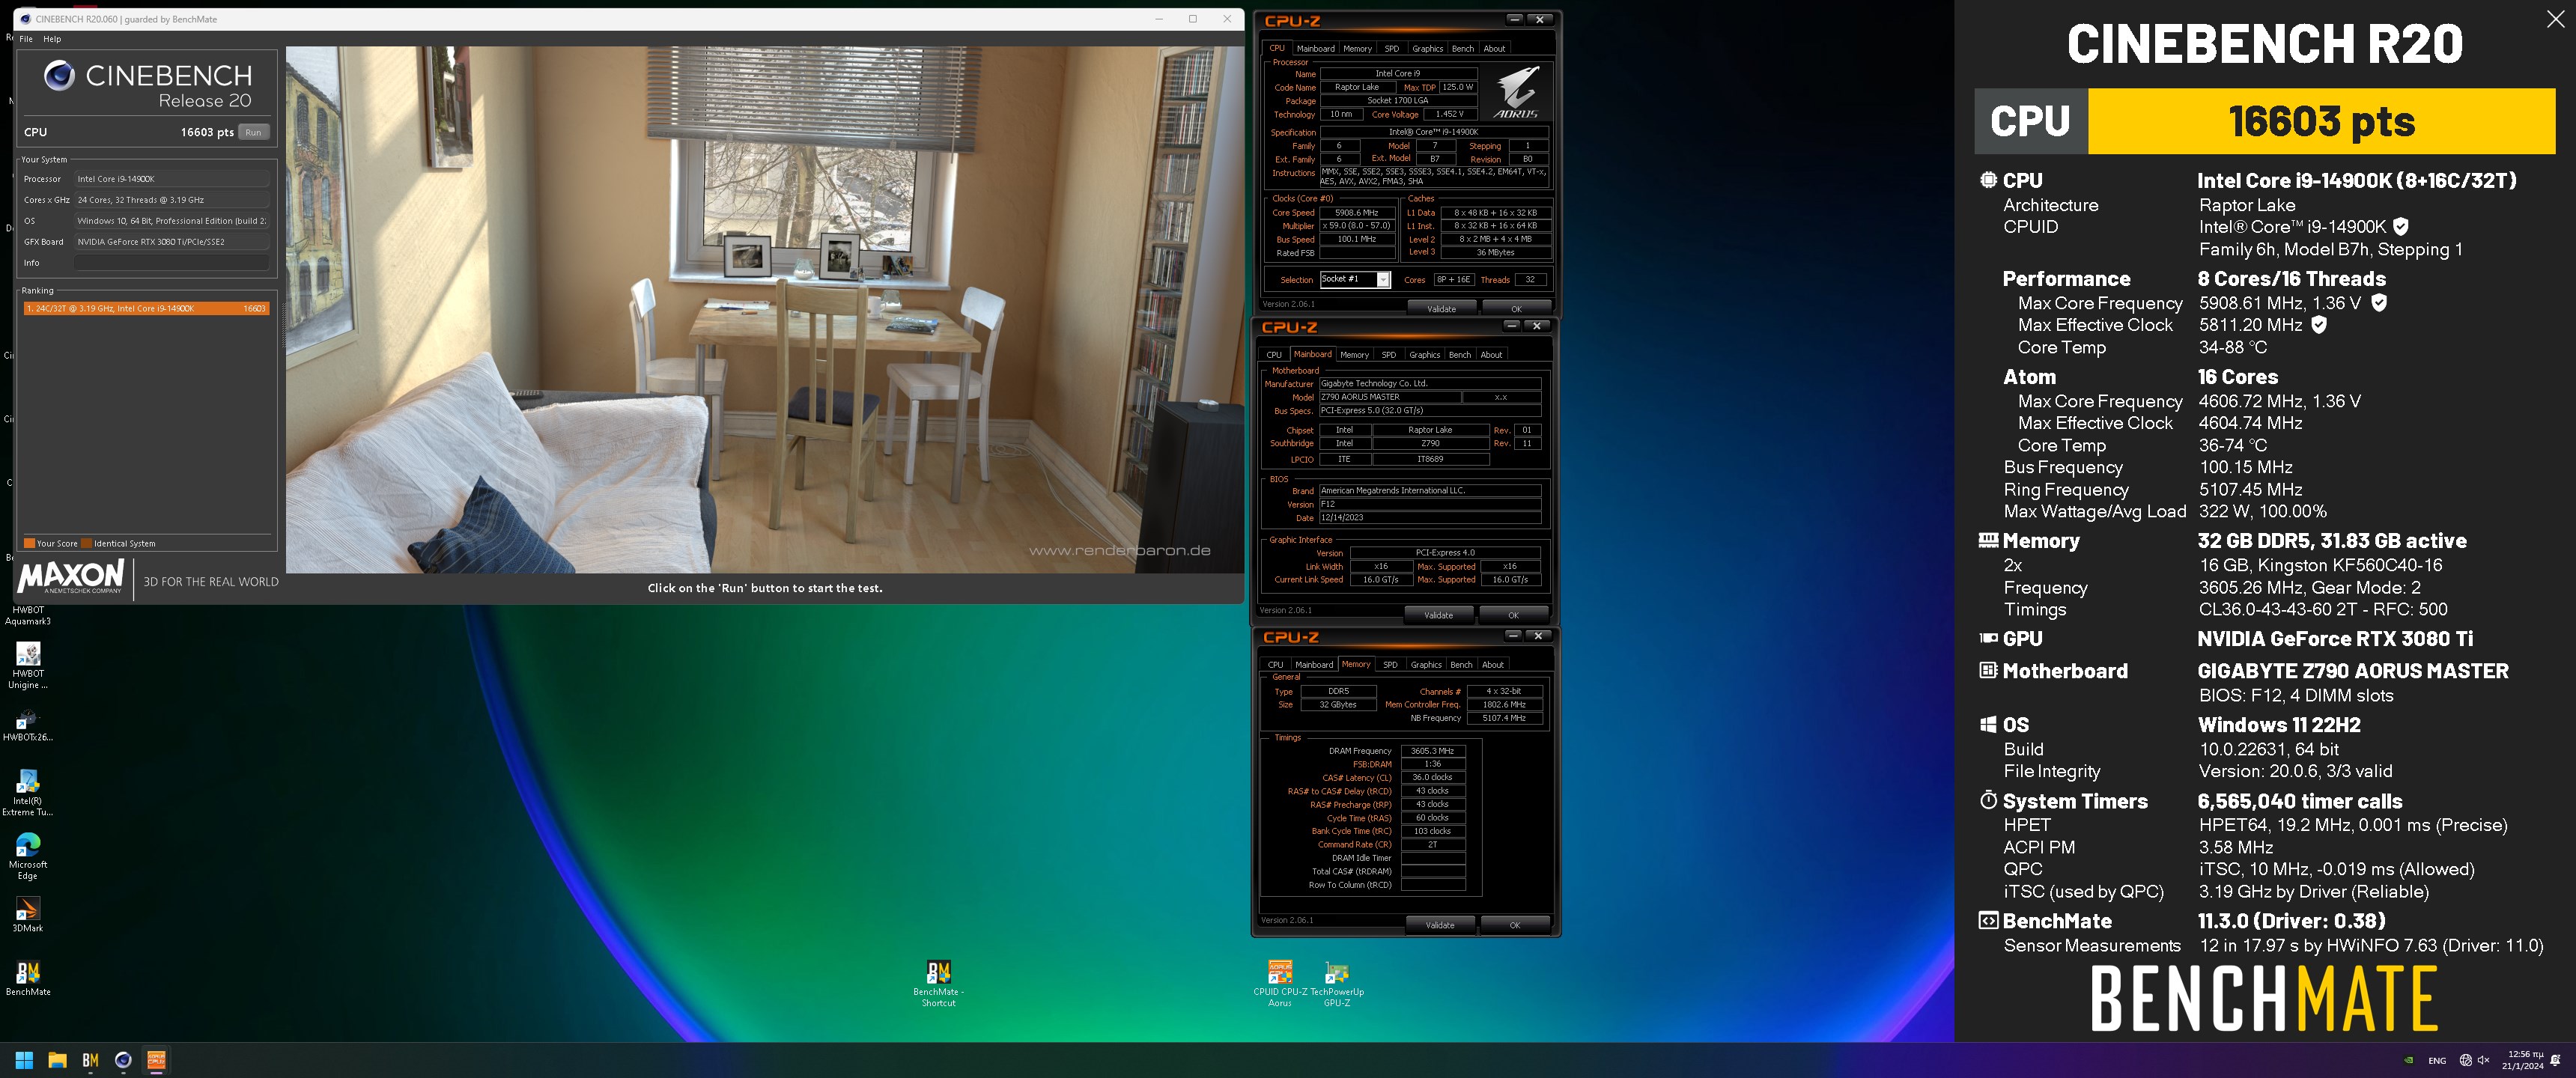Switch to CPU tab in middle CPU-Z window
The width and height of the screenshot is (2576, 1078).
1274,355
